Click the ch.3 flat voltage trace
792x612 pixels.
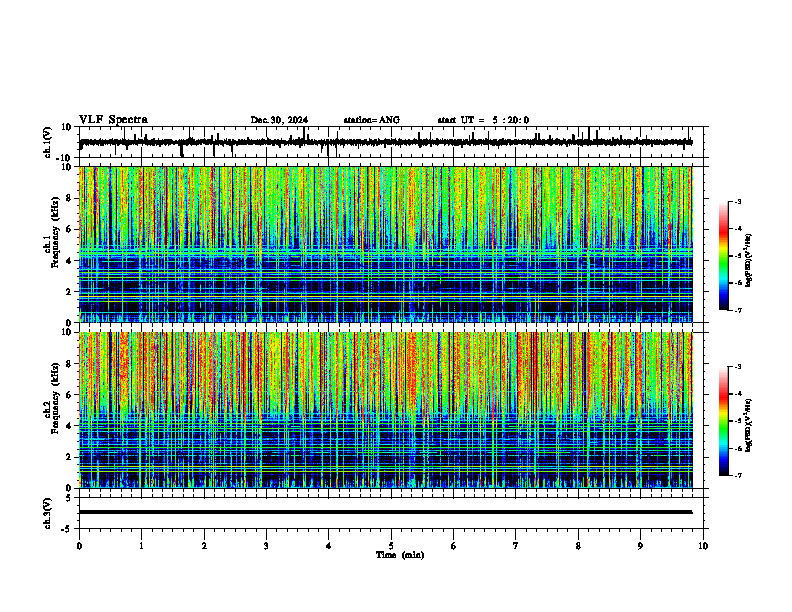385,512
